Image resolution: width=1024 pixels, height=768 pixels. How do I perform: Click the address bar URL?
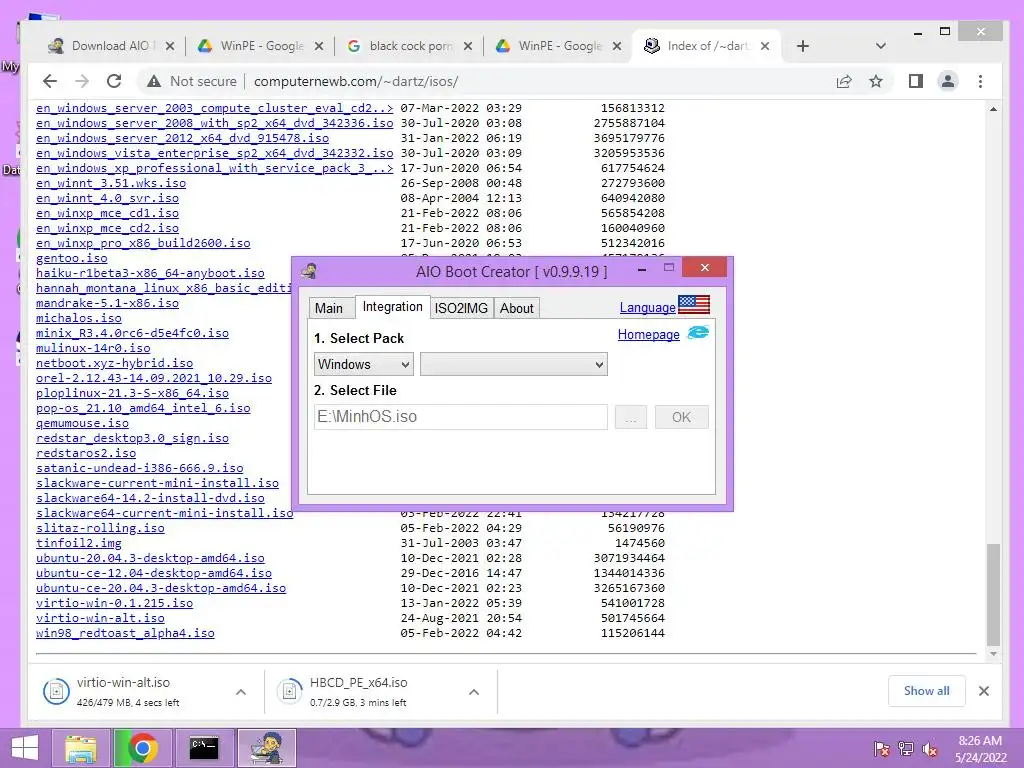pos(356,81)
